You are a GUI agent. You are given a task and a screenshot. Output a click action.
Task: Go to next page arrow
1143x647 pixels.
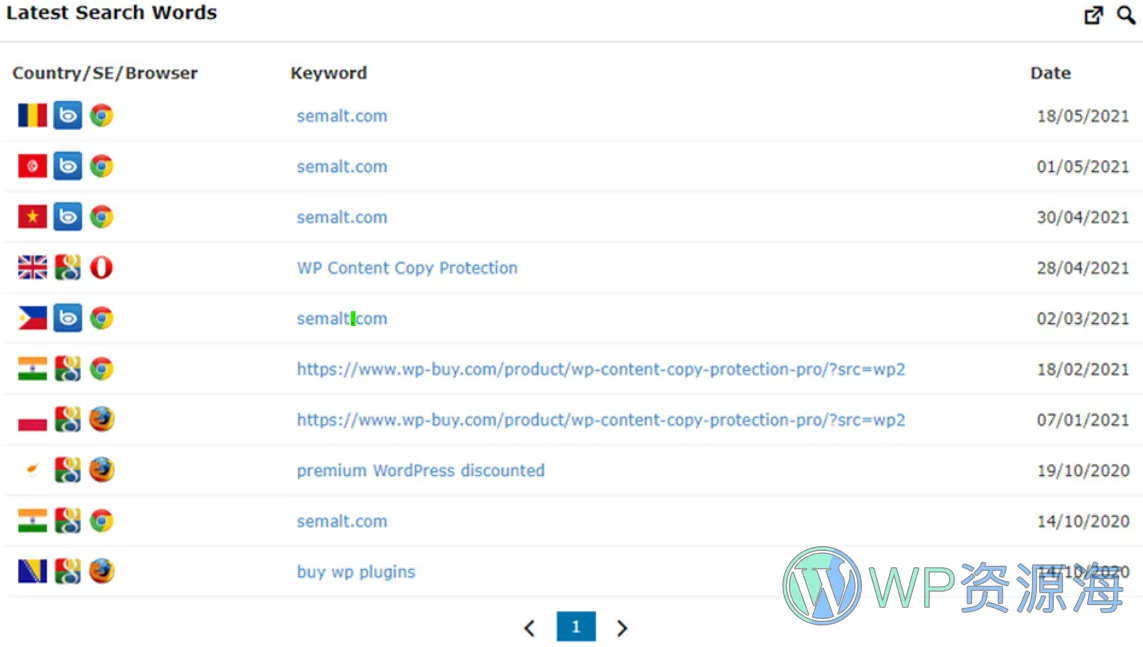tap(622, 627)
